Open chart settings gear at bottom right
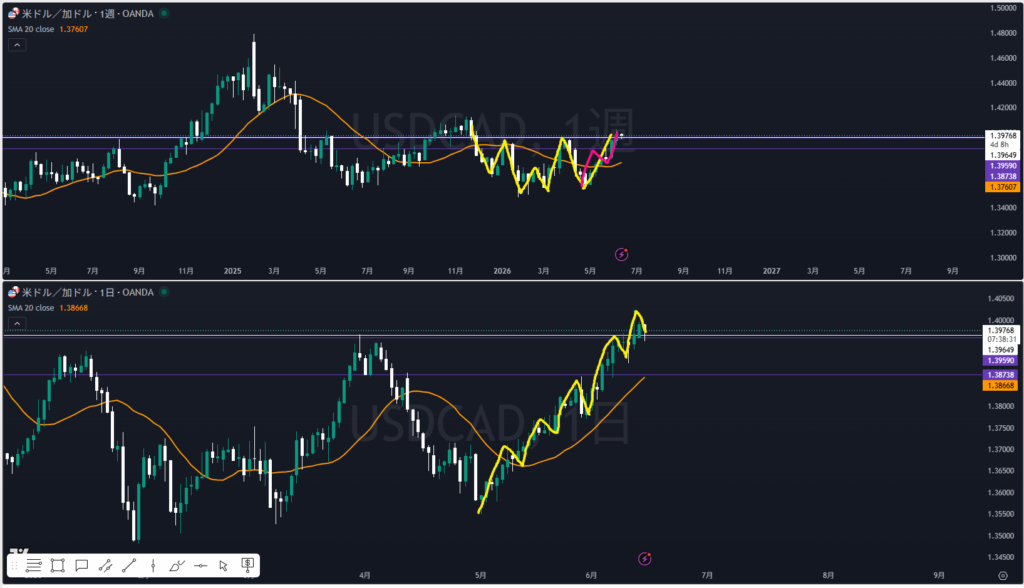 pyautogui.click(x=1003, y=576)
